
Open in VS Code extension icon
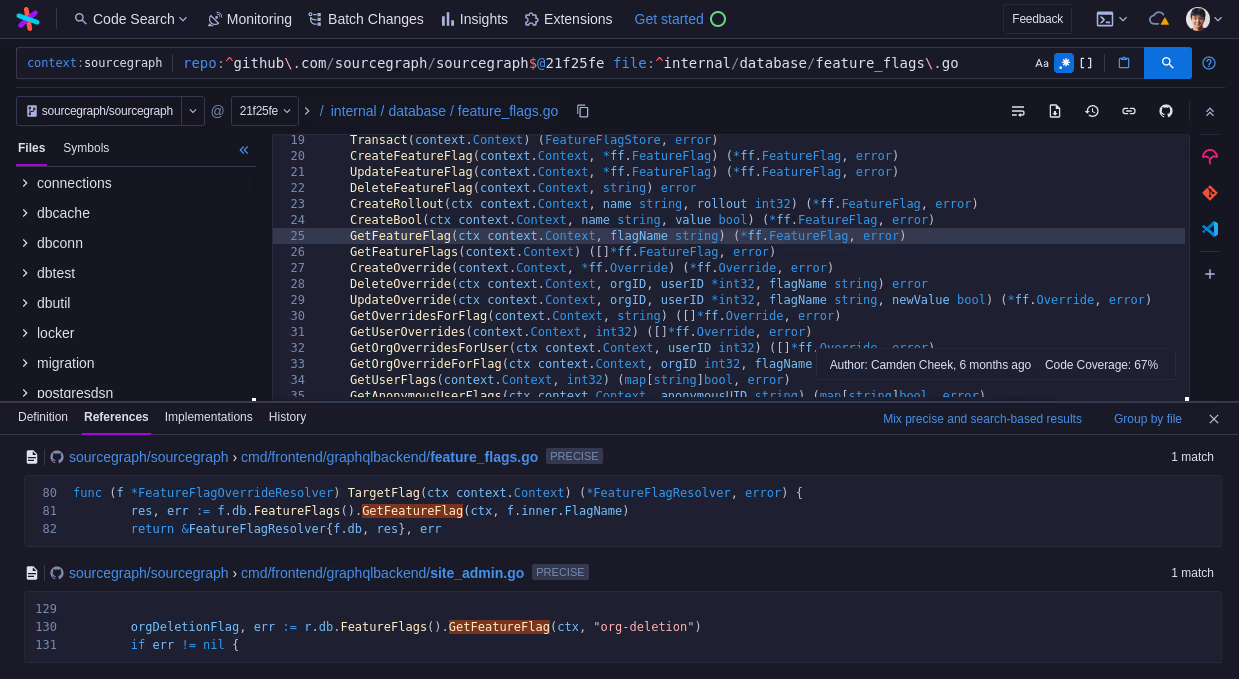pyautogui.click(x=1210, y=228)
